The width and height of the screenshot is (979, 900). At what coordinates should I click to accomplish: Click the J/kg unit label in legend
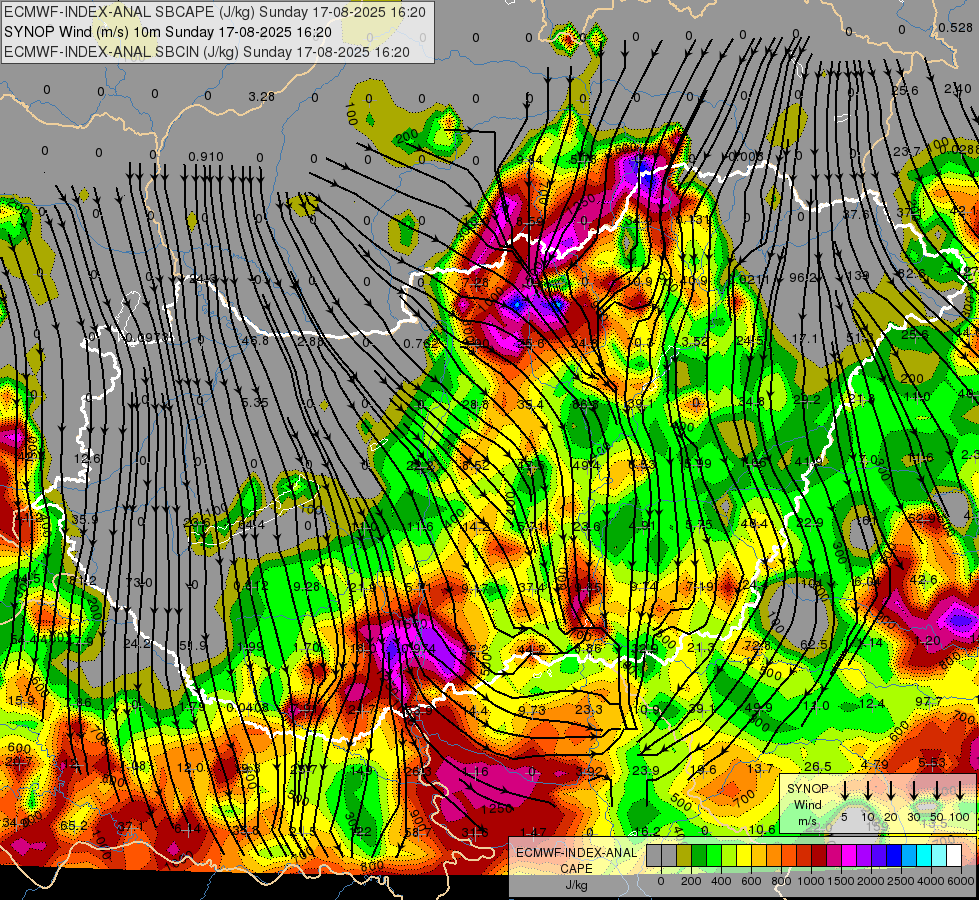(x=576, y=885)
